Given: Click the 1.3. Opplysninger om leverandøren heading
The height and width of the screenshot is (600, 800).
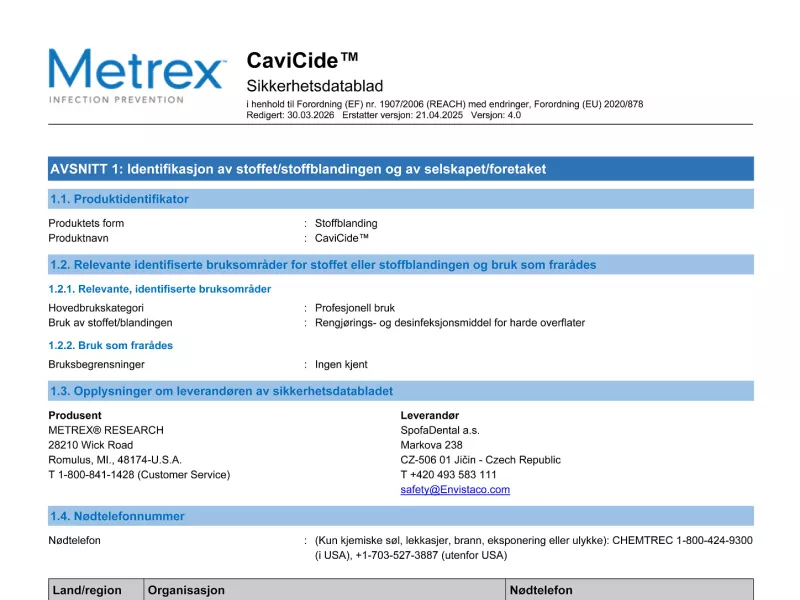Looking at the screenshot, I should click(x=401, y=391).
